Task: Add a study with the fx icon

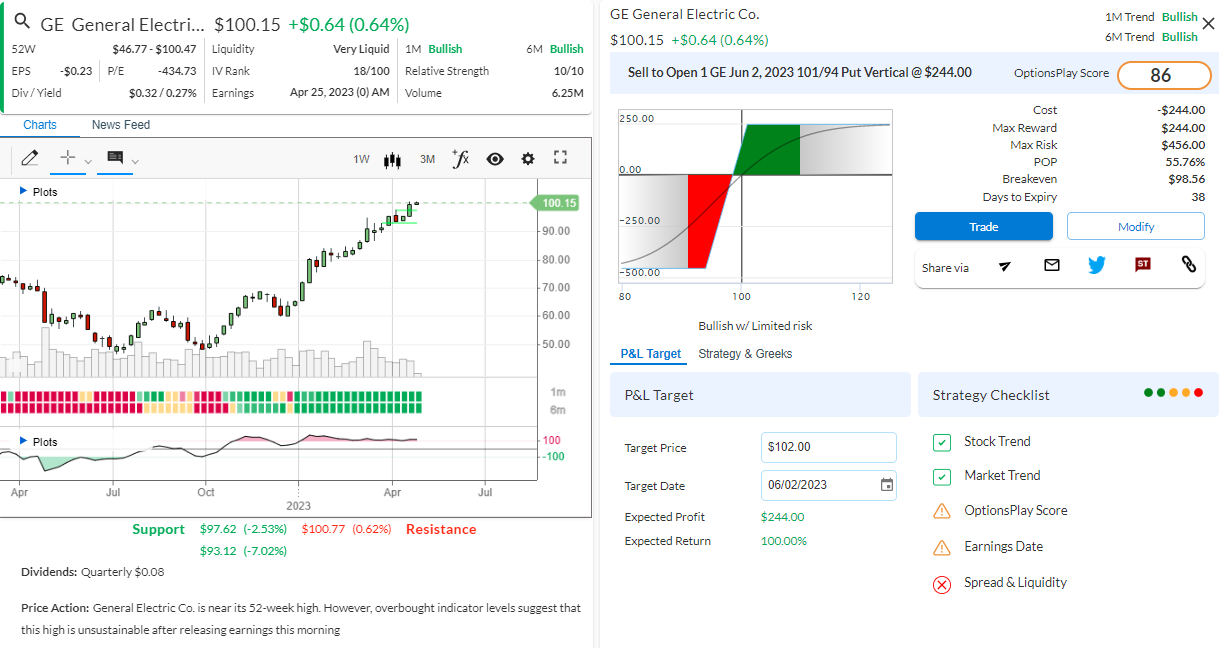Action: (x=460, y=158)
